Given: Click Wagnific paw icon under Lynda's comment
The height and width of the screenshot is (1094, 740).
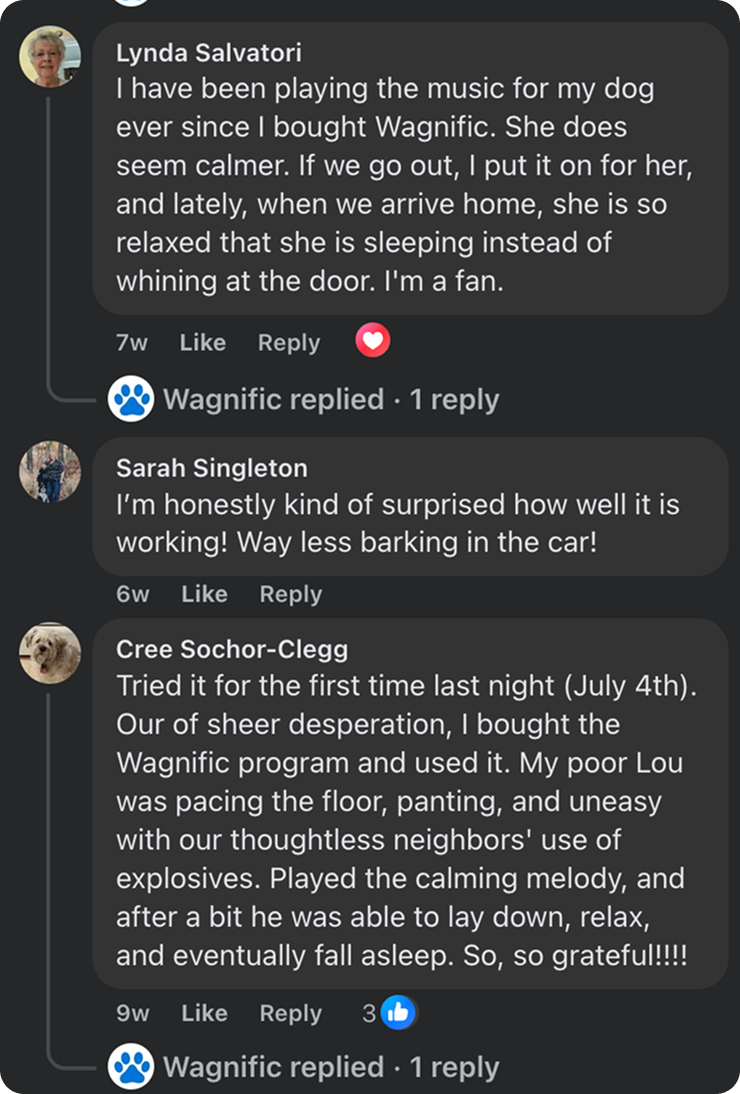Looking at the screenshot, I should click(x=132, y=400).
